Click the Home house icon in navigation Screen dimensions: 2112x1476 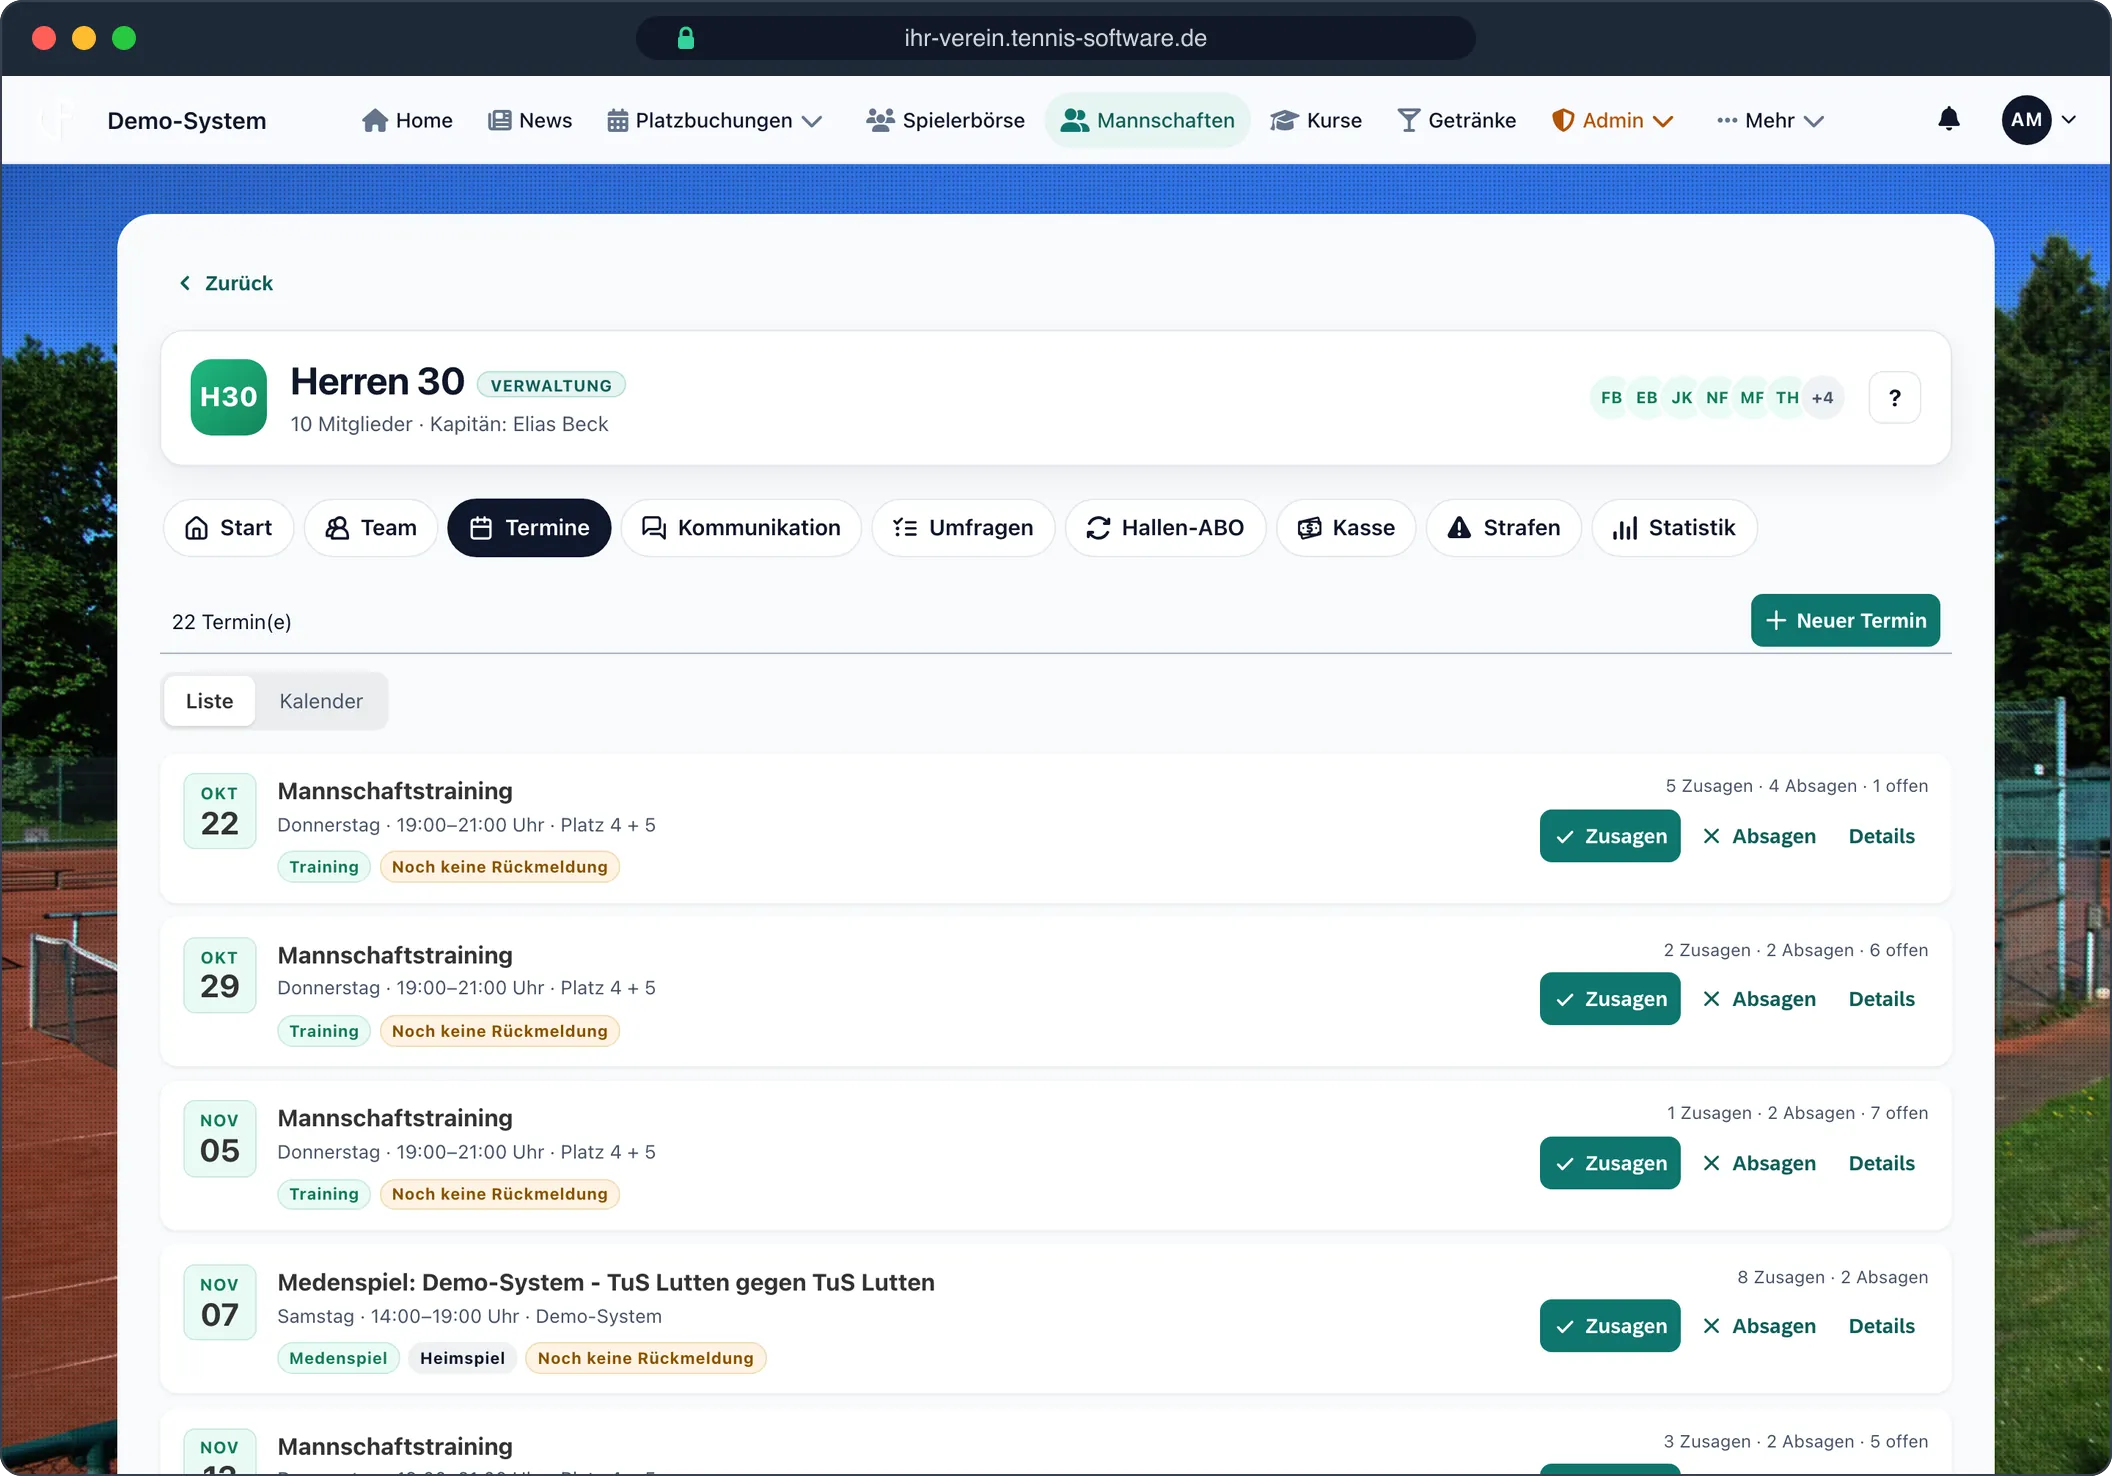point(375,120)
